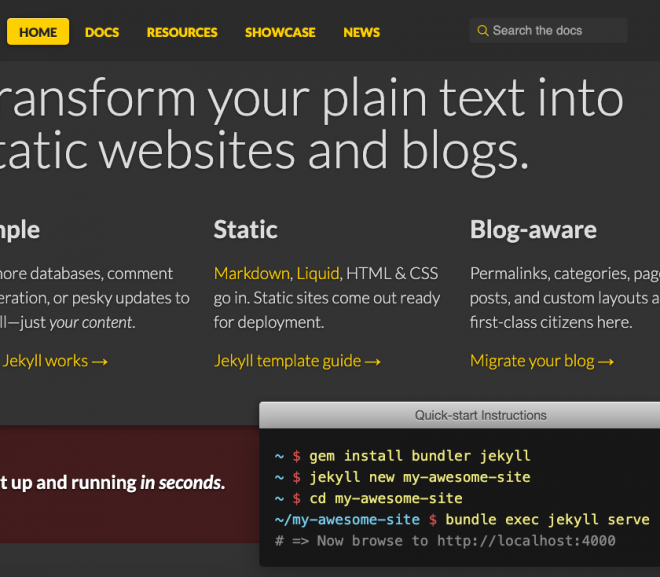
Task: Click the for deployment paragraph line
Action: click(269, 322)
